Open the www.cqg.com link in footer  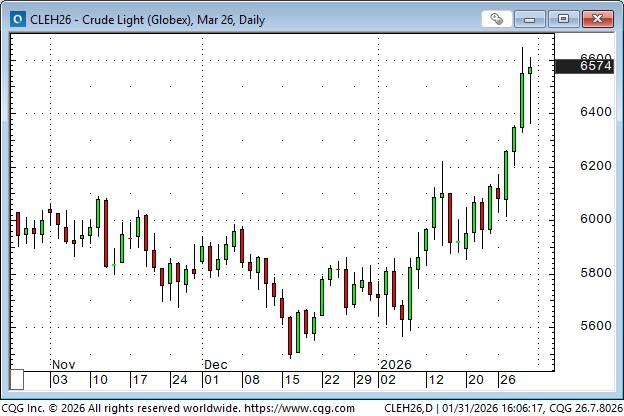283,408
